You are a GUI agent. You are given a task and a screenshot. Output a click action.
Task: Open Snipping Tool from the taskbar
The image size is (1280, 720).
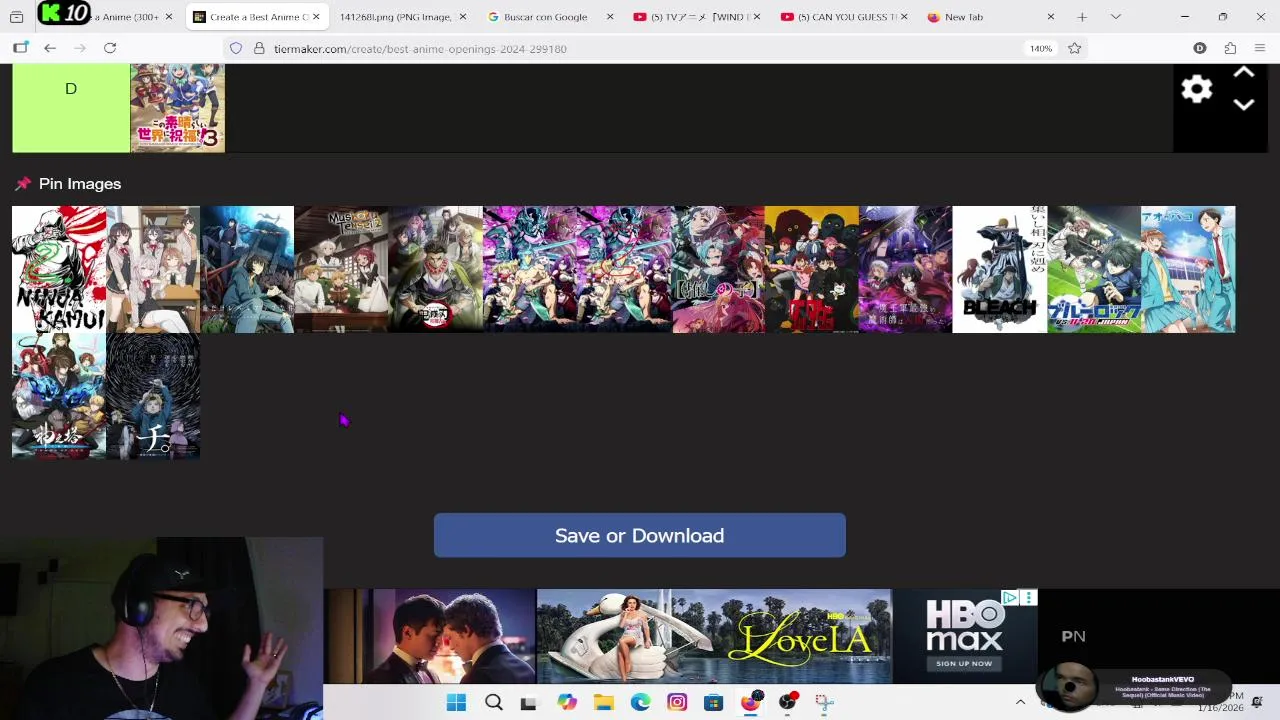(825, 702)
